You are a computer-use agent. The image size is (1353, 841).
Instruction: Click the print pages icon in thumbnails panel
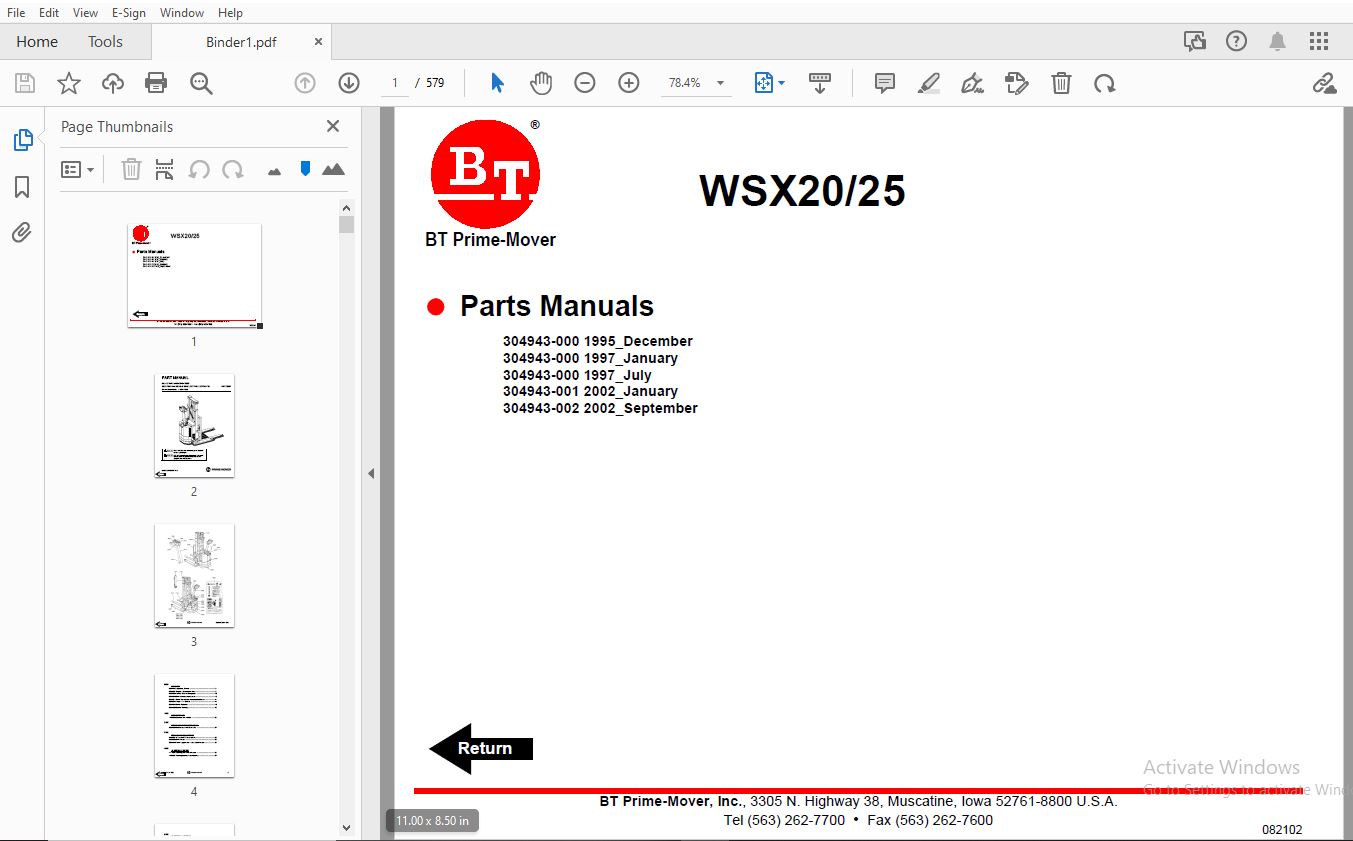(x=165, y=169)
